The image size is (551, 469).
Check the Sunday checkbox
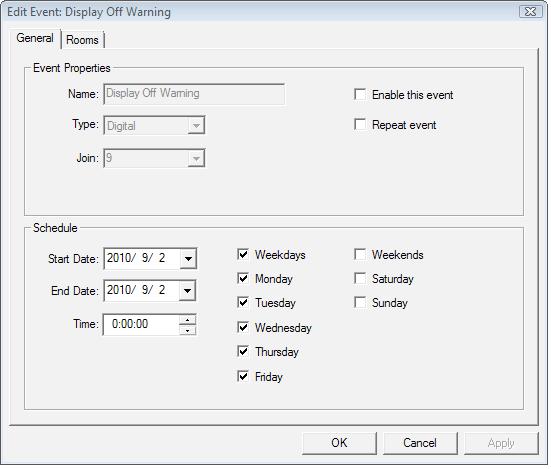(360, 302)
